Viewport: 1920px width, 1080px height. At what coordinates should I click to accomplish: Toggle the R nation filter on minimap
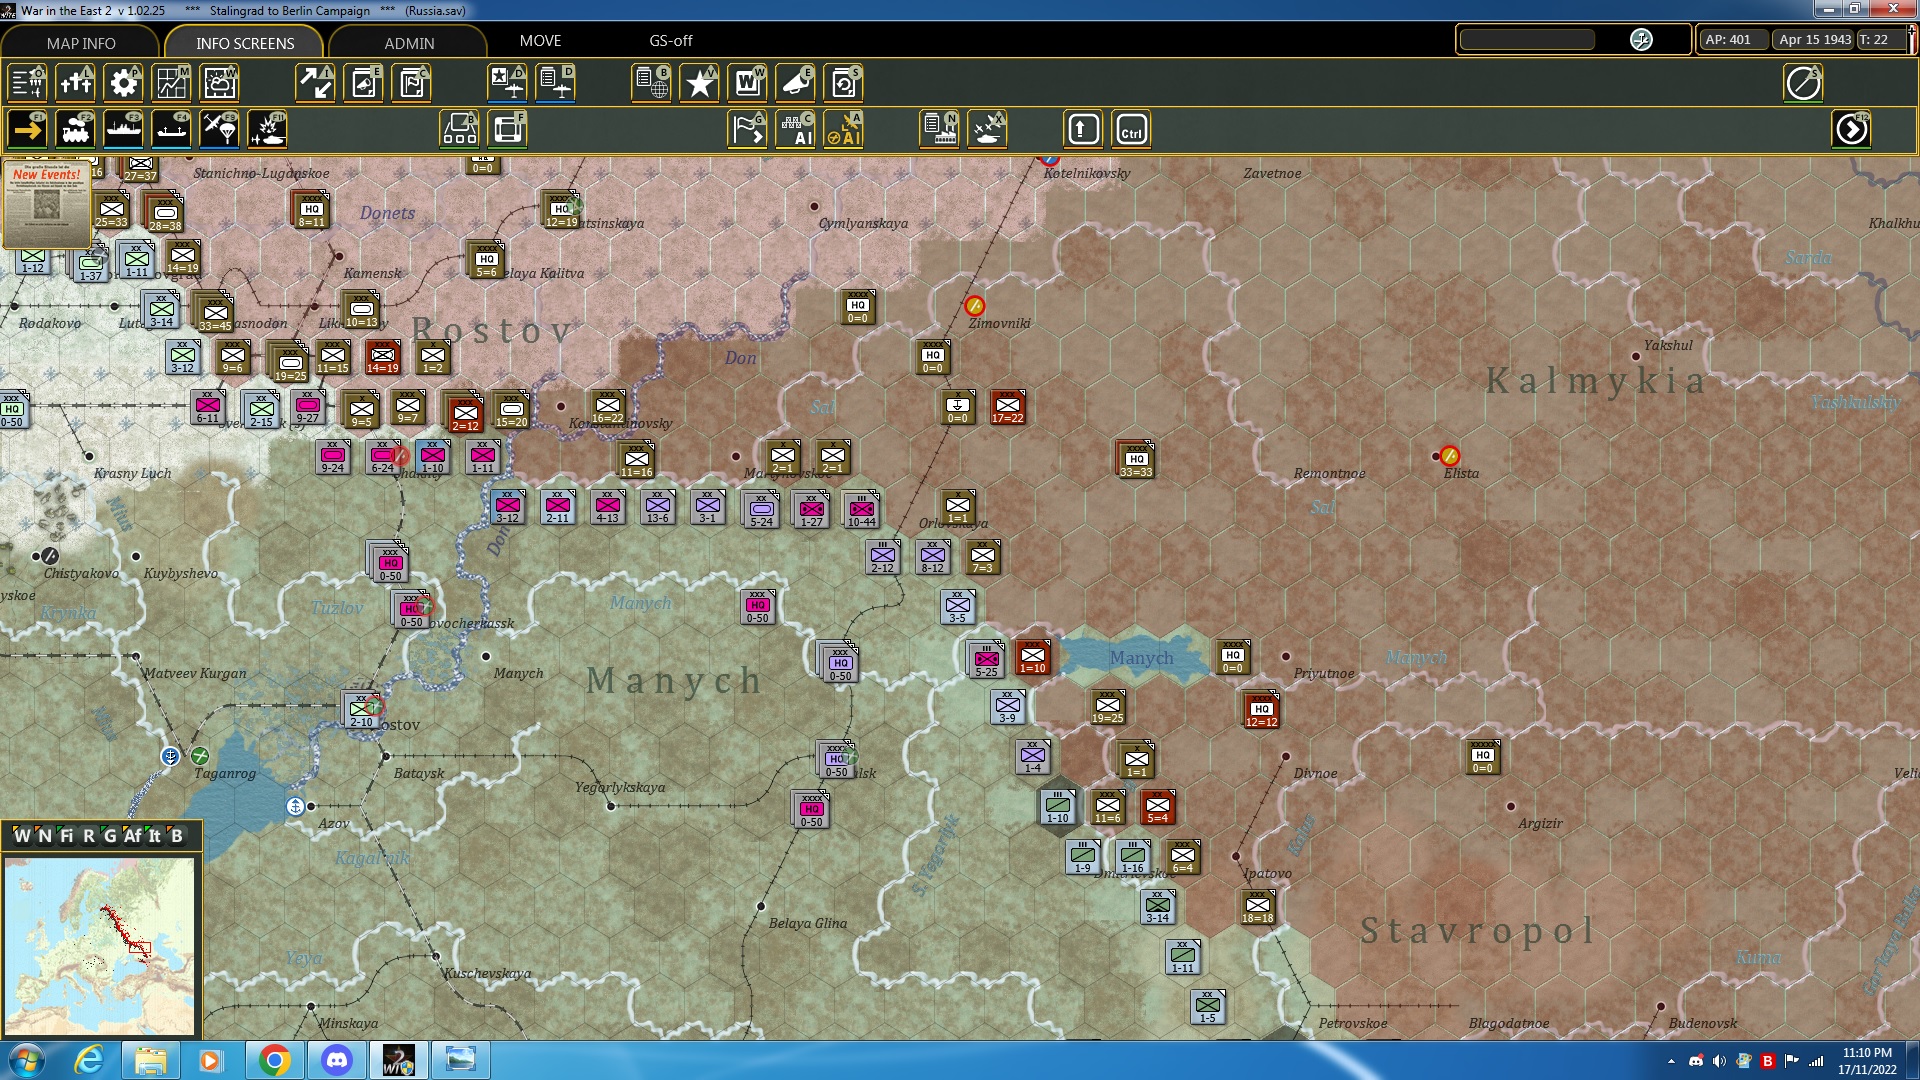(89, 836)
